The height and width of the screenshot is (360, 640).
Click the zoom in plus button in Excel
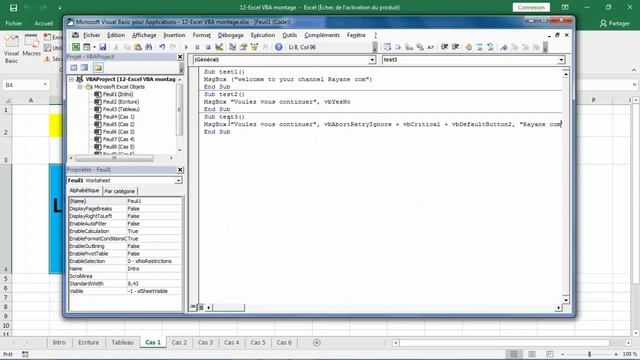(x=616, y=354)
